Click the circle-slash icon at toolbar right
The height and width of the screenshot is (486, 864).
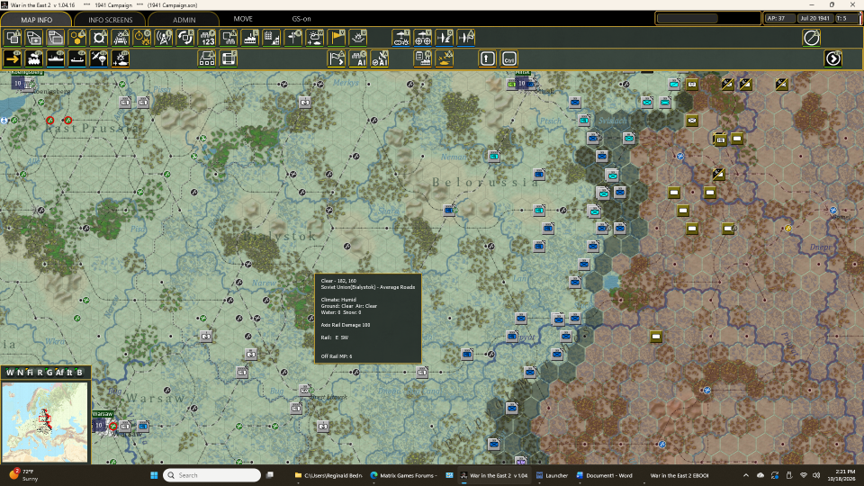811,38
